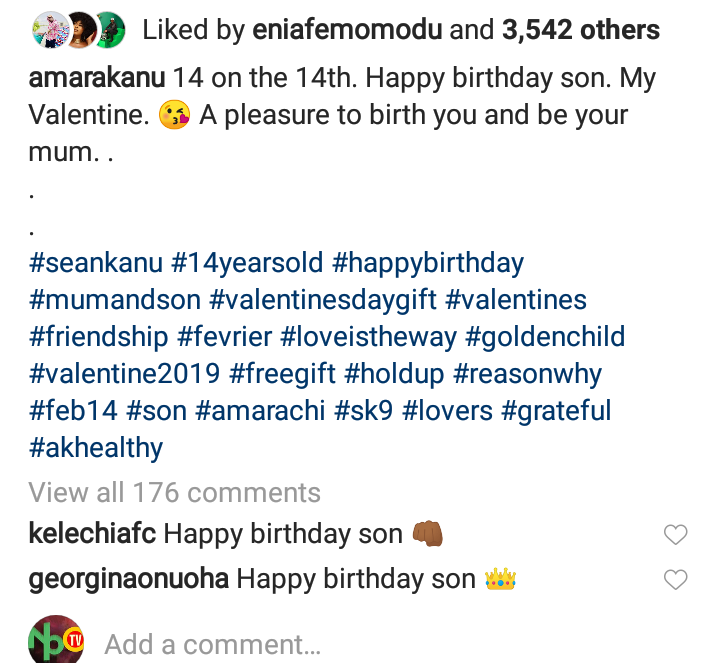Open the #seankanu hashtag

[x=96, y=263]
